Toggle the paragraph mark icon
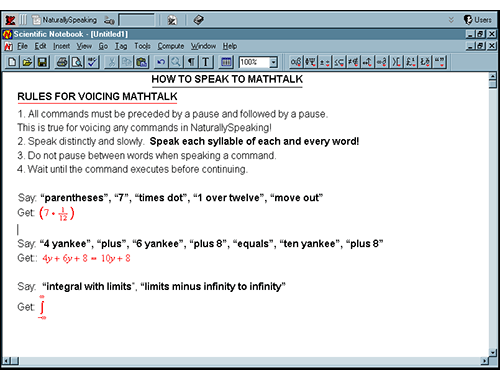The width and height of the screenshot is (500, 381). click(x=191, y=62)
